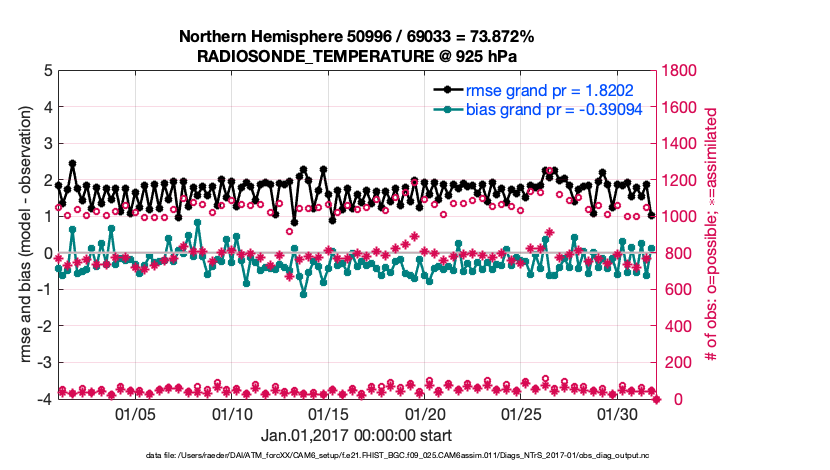The image size is (830, 470).
Task: Click the lowest teal bias data point
Action: 304,293
